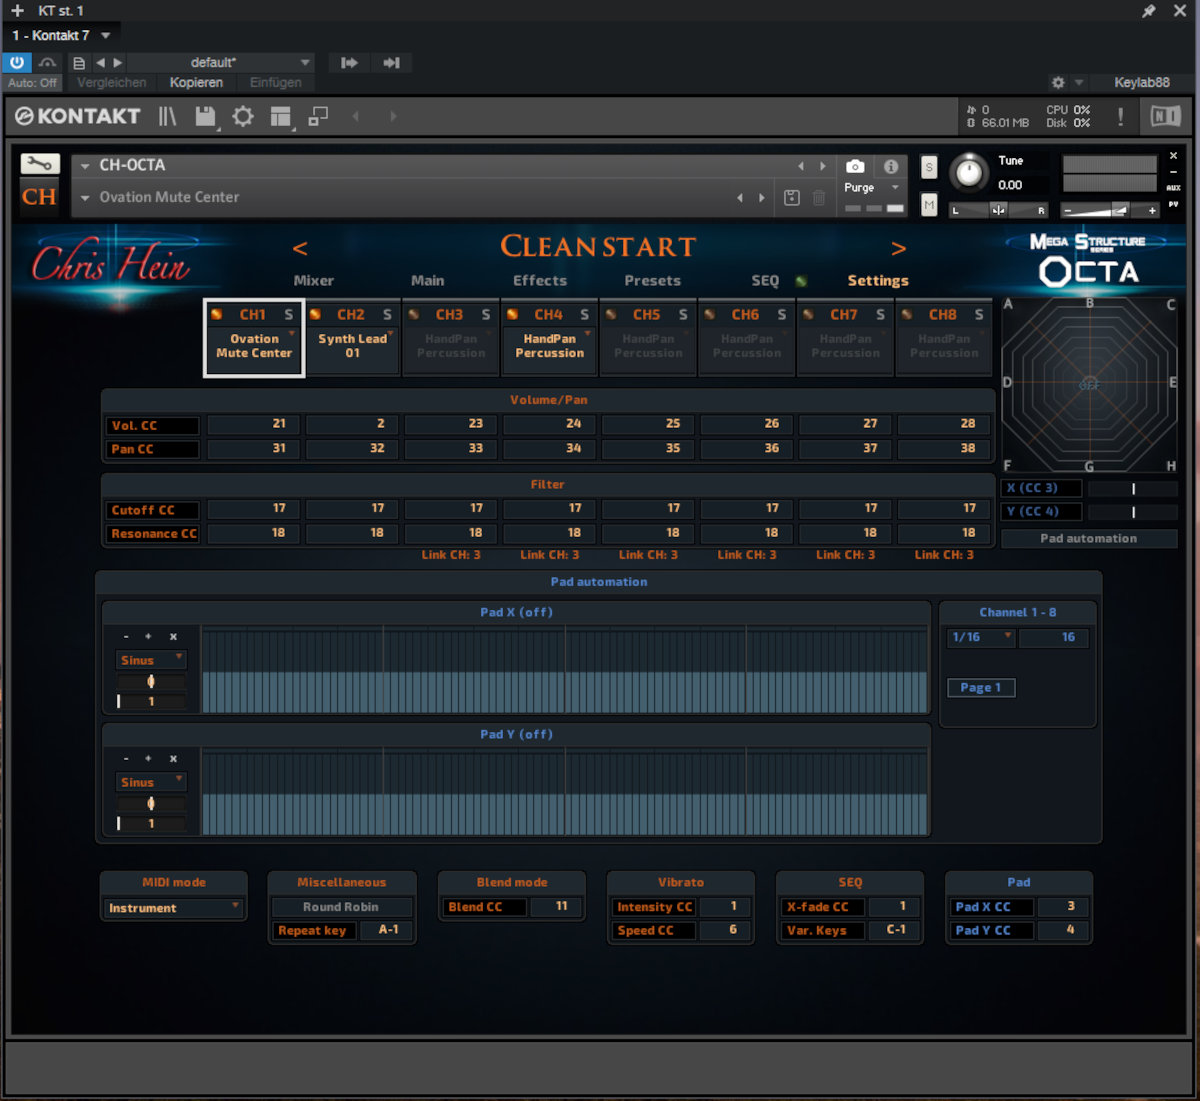The height and width of the screenshot is (1101, 1200).
Task: Open the host plugin settings gear
Action: pos(1058,83)
